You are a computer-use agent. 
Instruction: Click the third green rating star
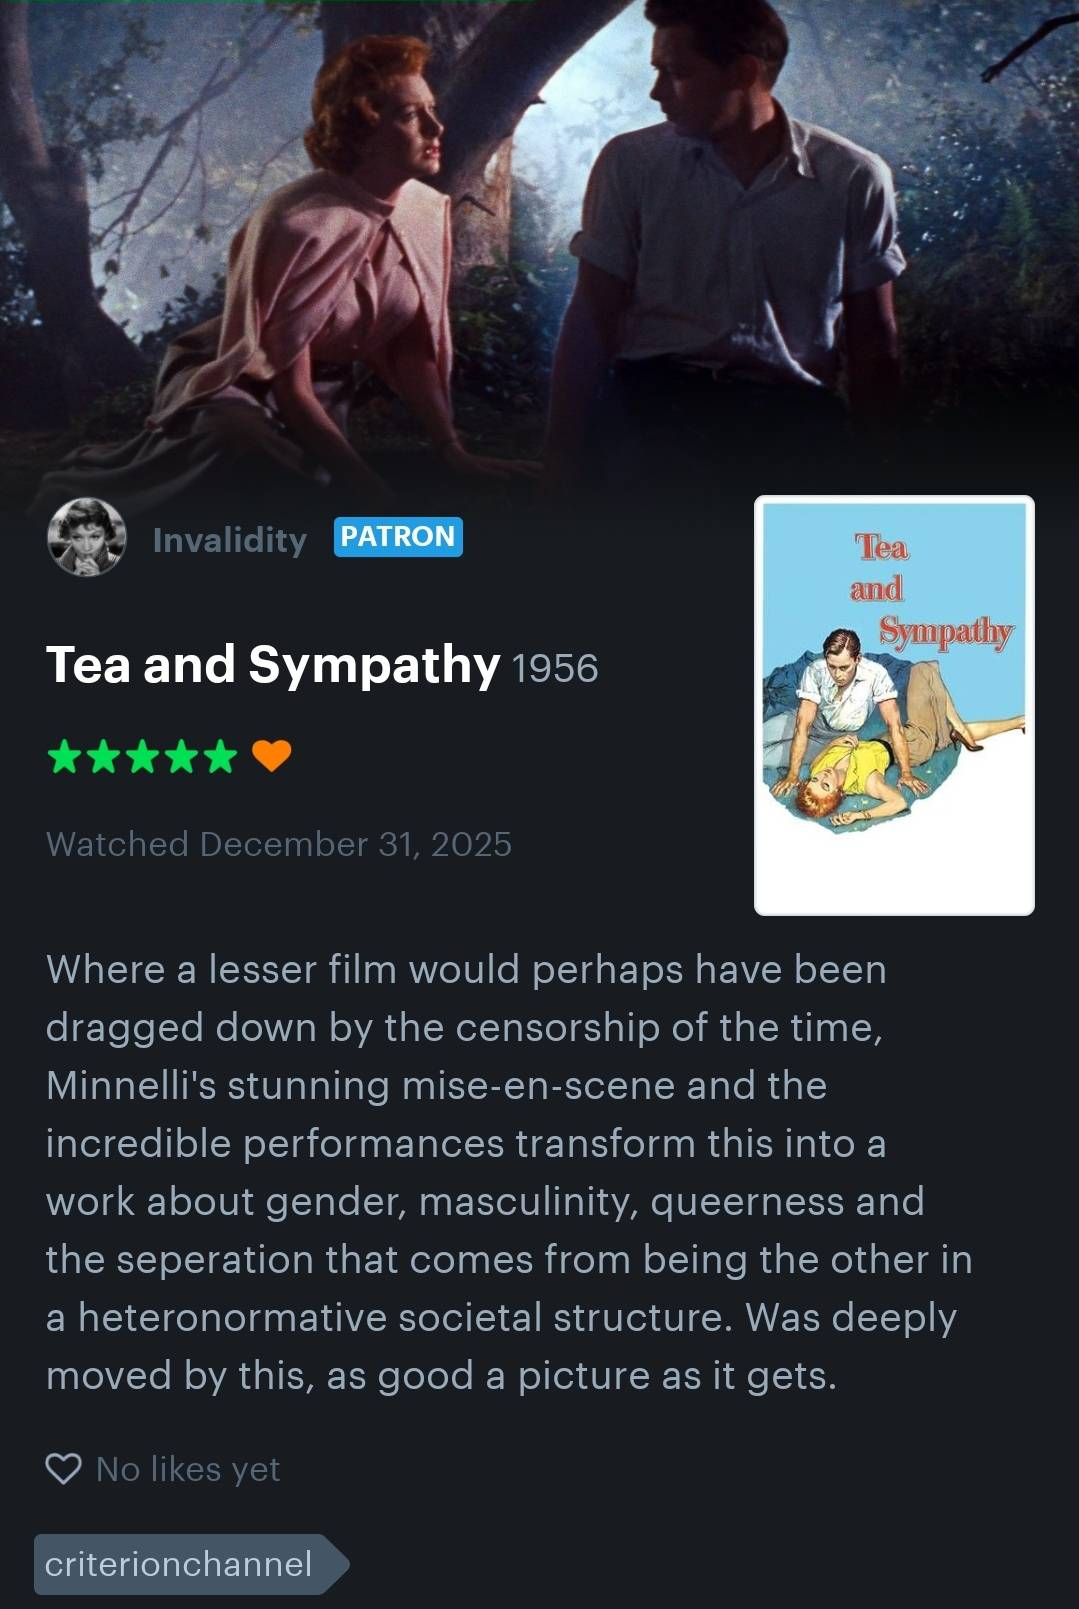[x=142, y=757]
